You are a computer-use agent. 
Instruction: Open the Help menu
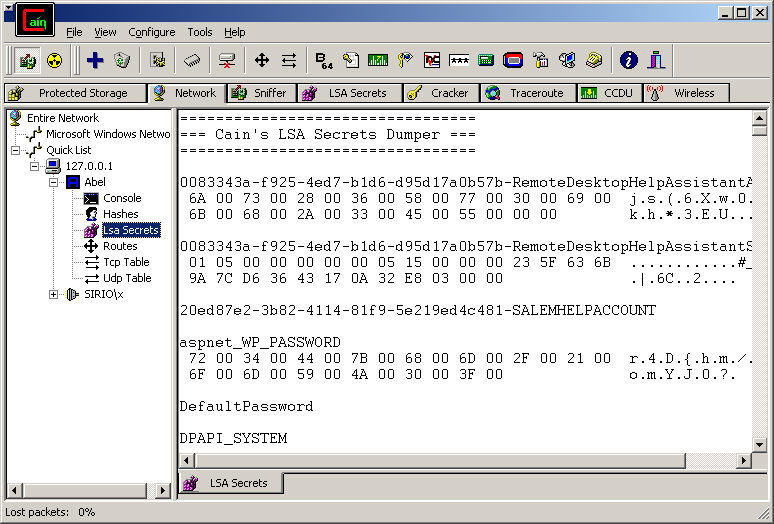point(234,32)
